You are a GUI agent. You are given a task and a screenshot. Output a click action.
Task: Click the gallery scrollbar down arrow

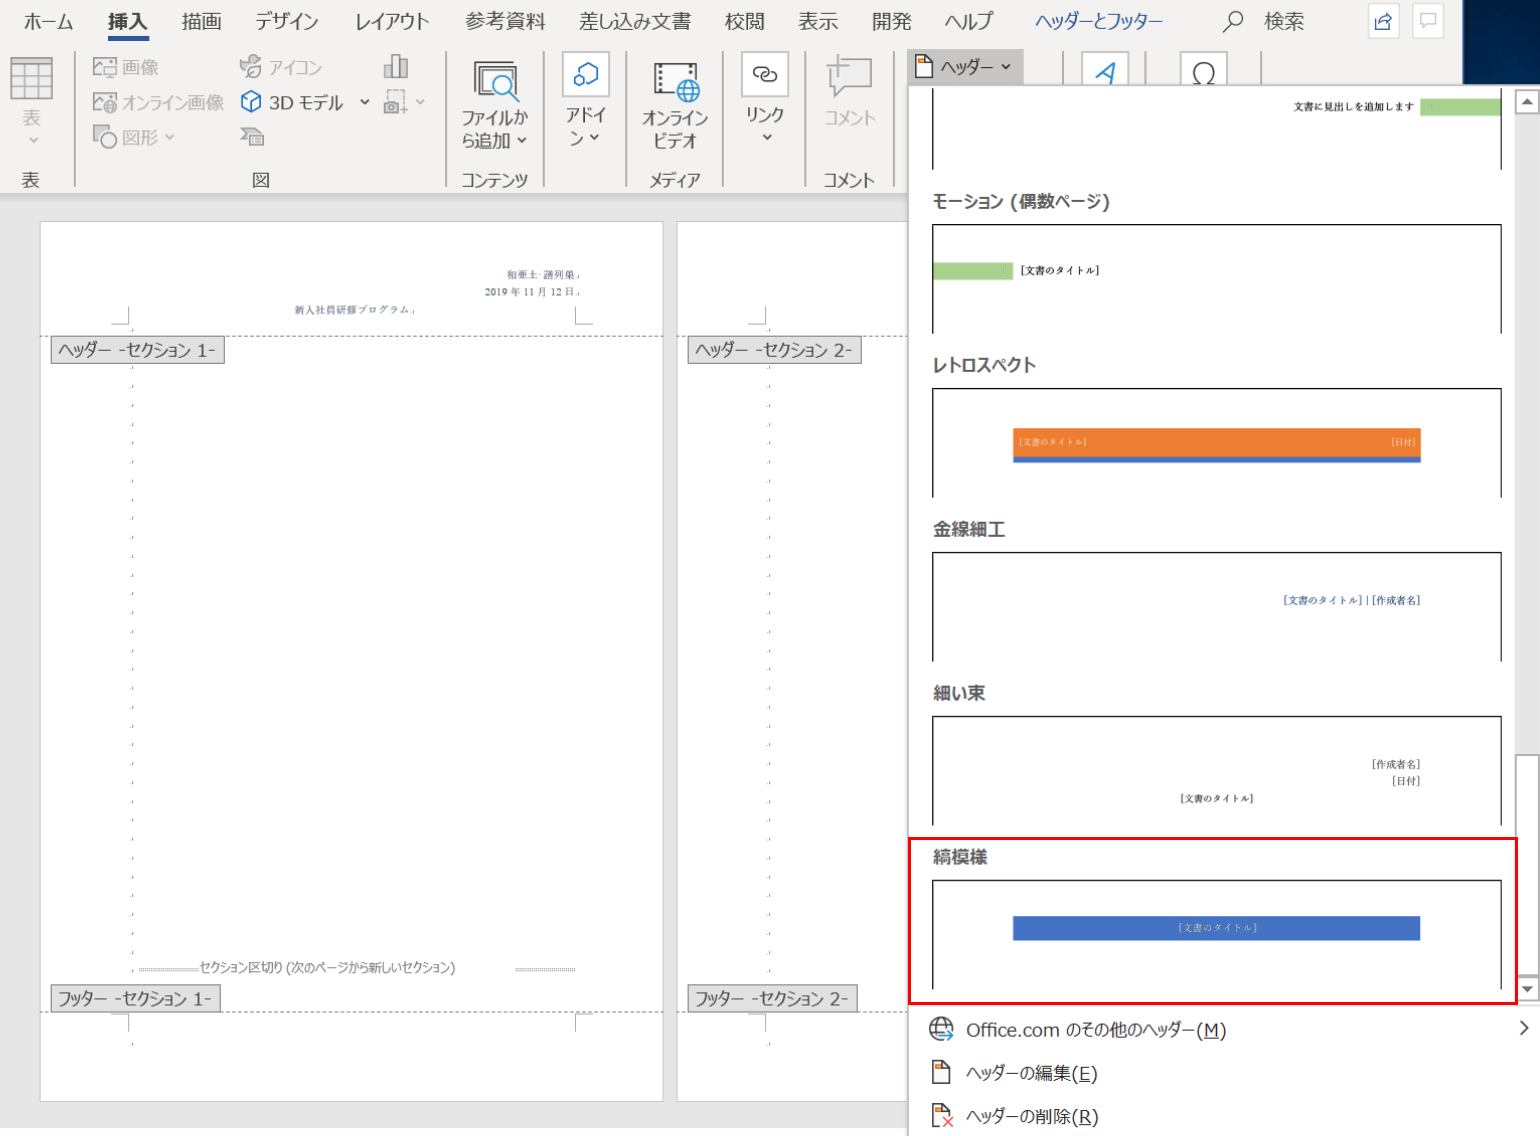[1526, 989]
